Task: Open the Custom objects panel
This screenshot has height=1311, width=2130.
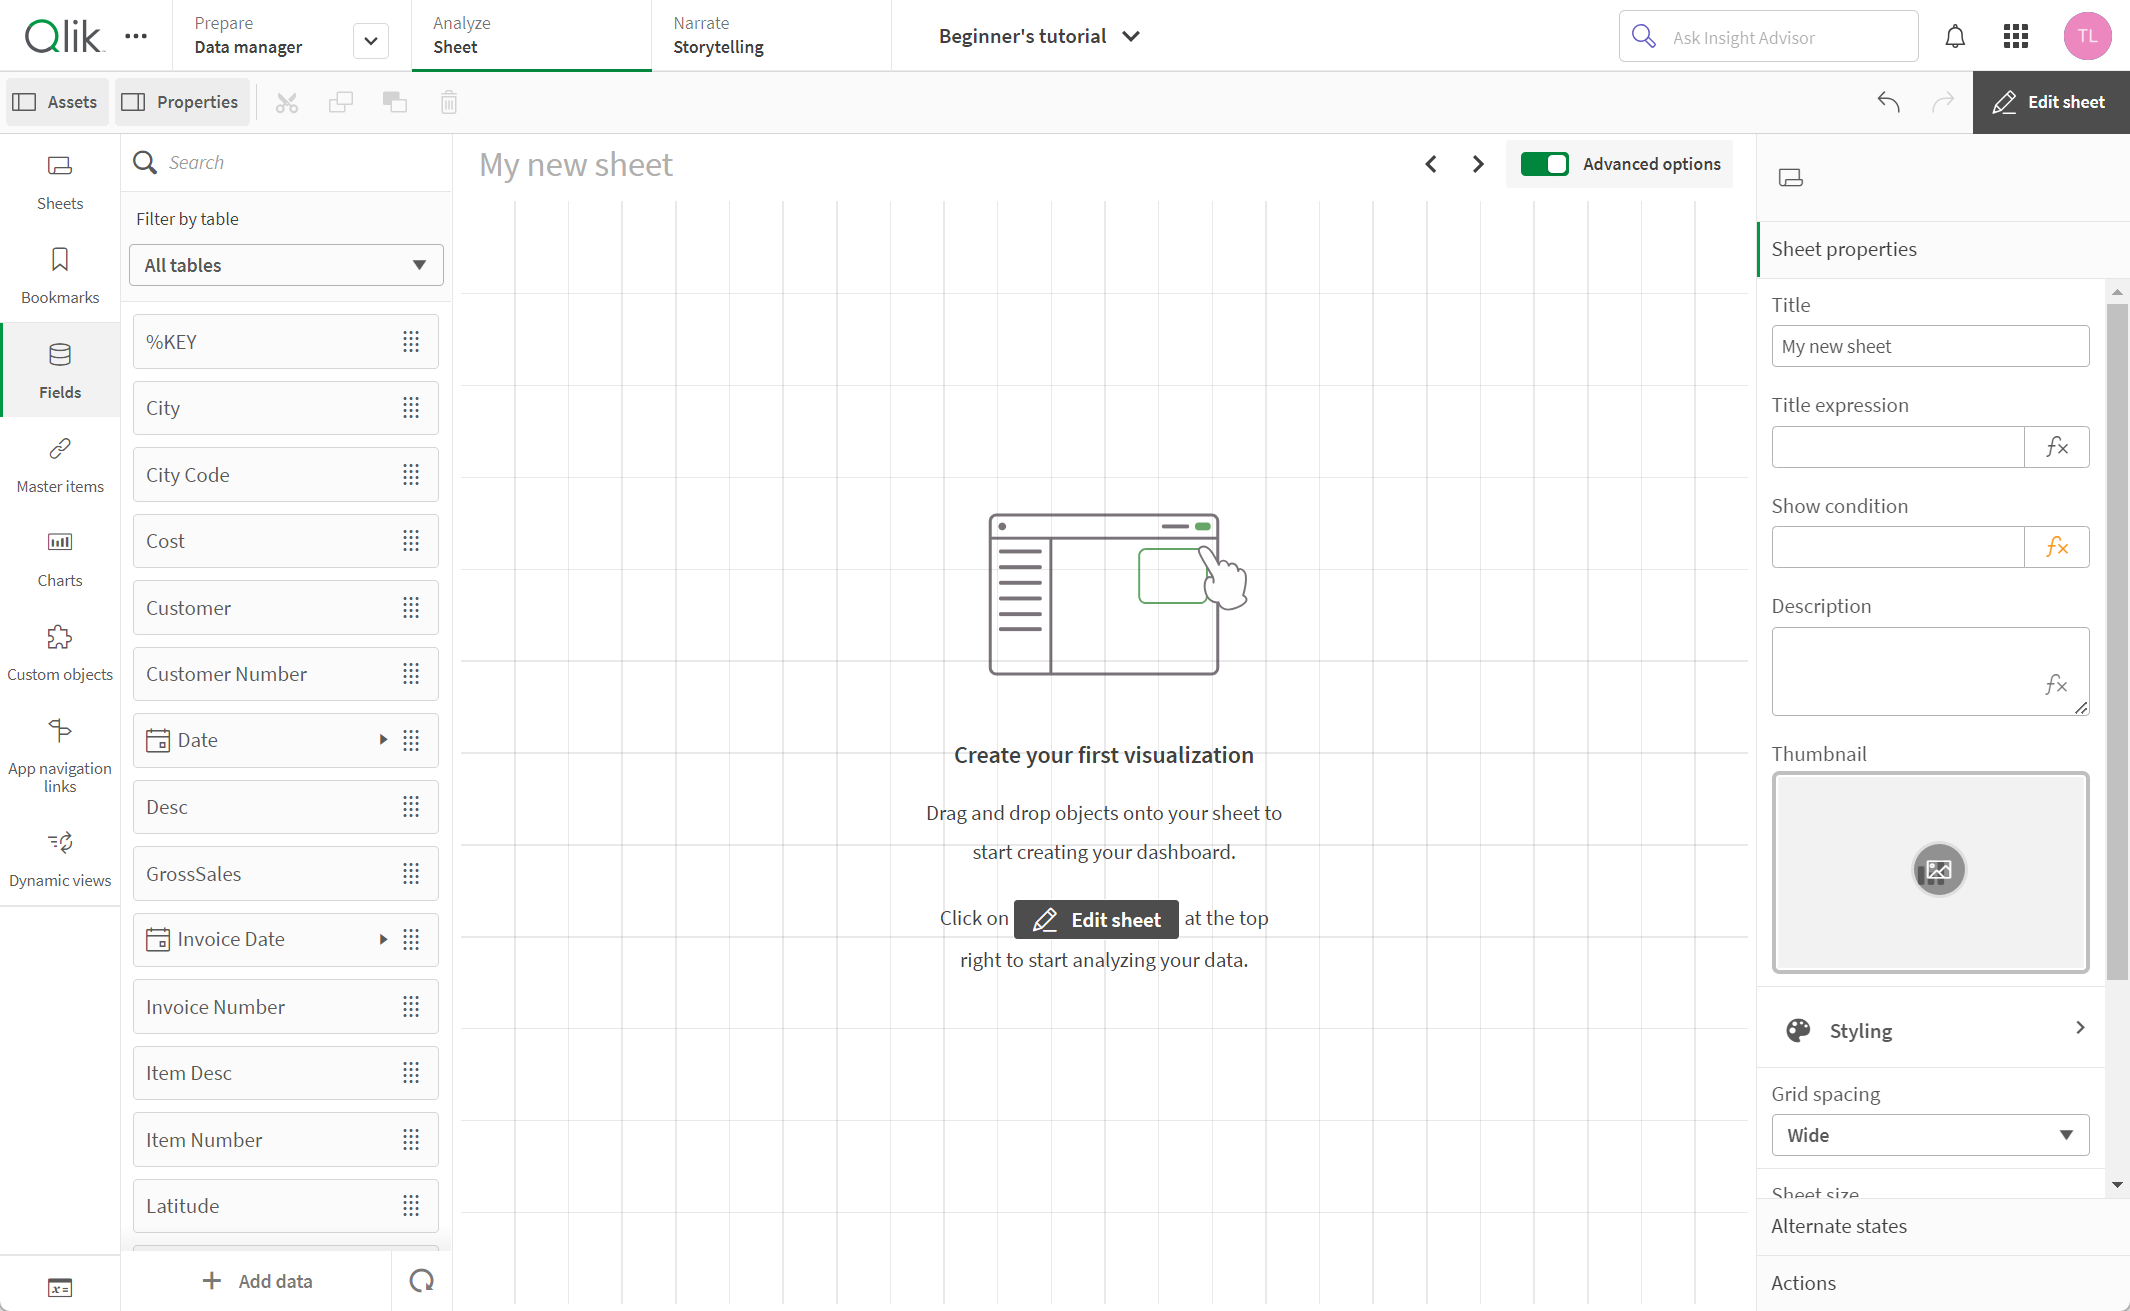Action: point(61,656)
